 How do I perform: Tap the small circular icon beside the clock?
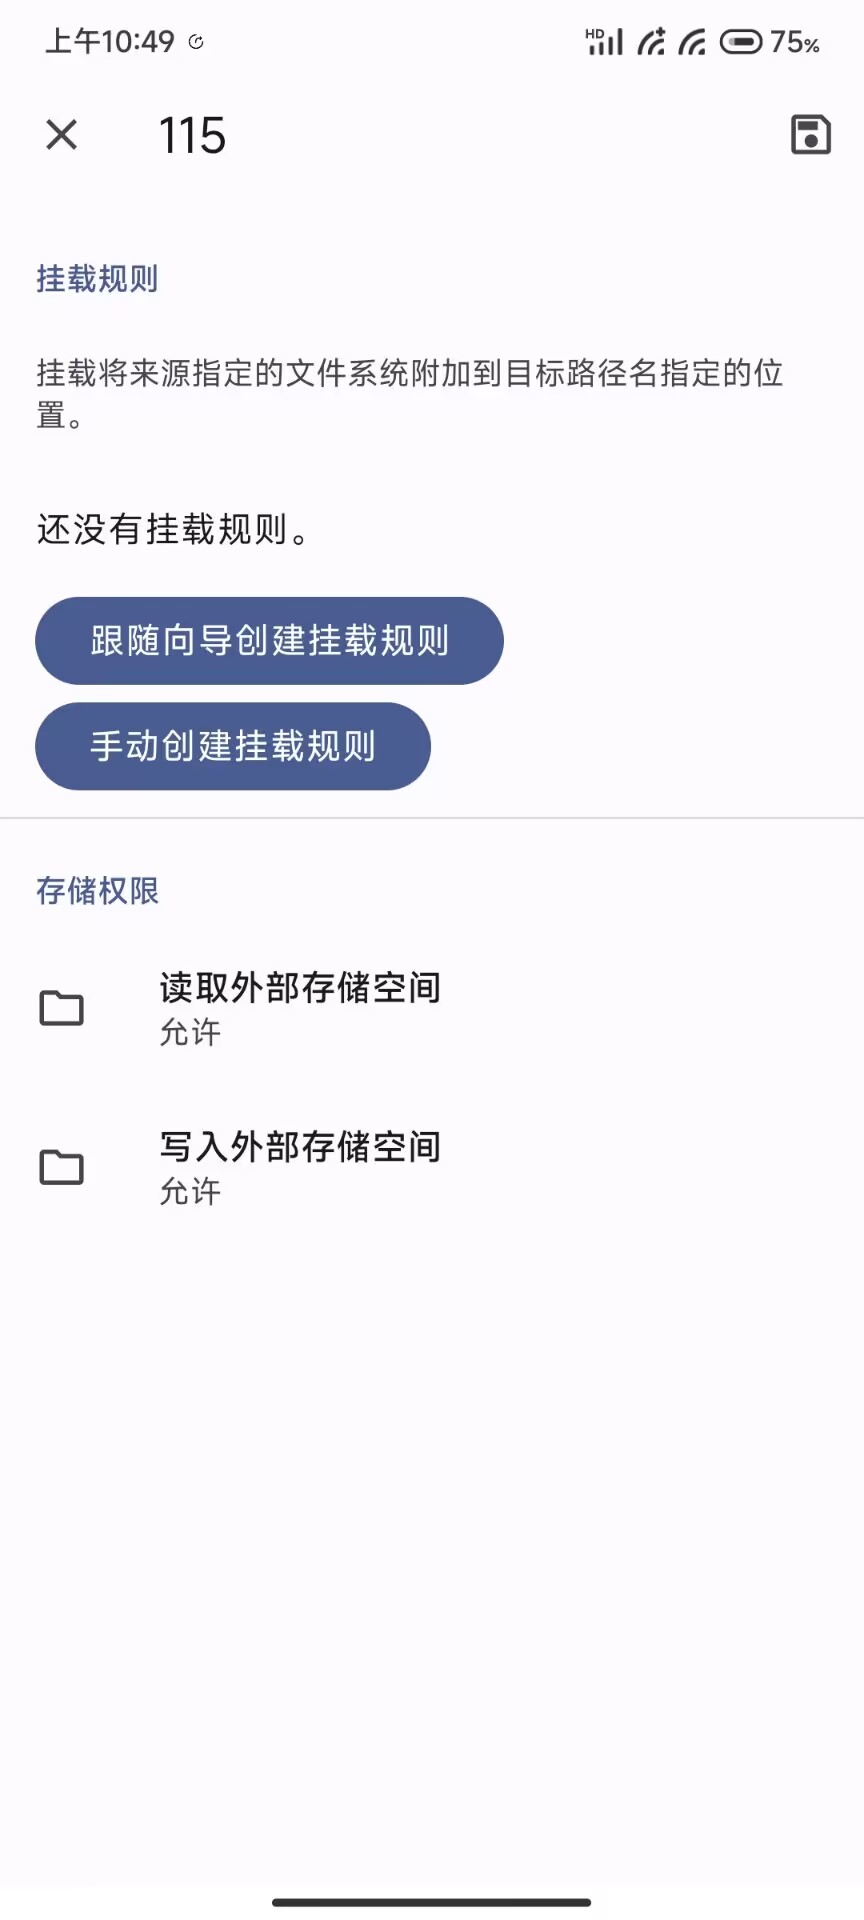click(x=196, y=42)
